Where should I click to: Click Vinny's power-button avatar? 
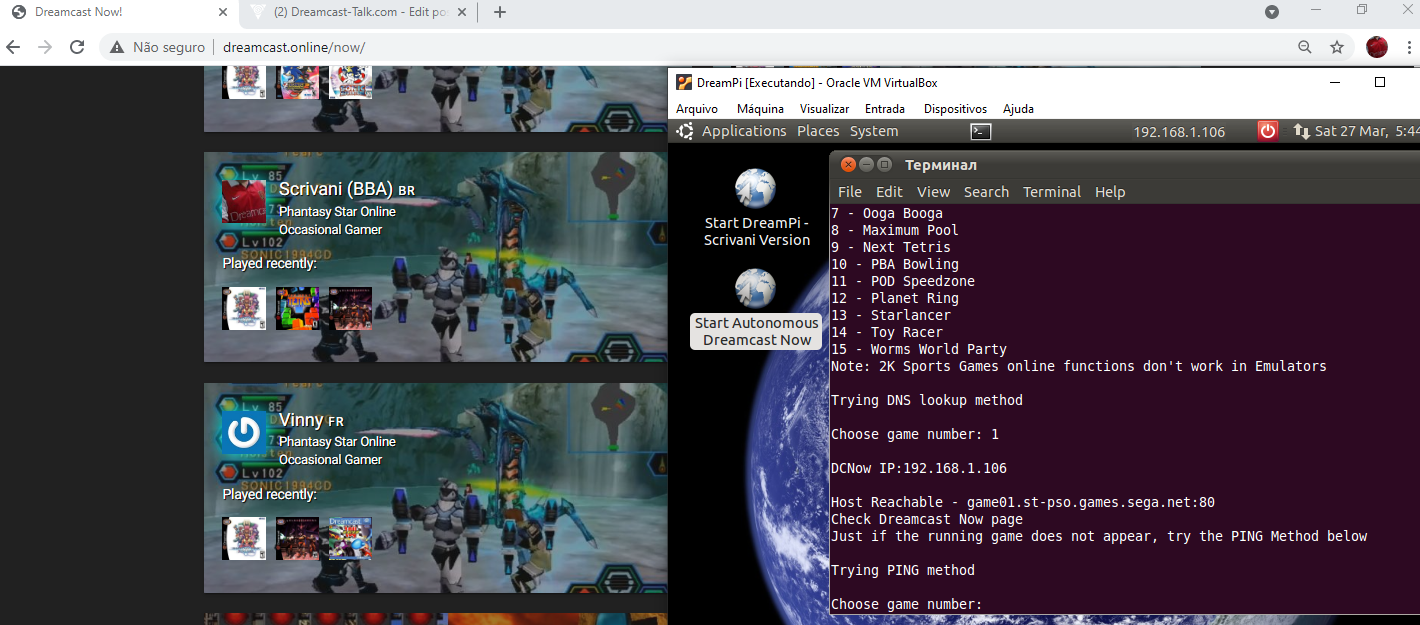click(244, 433)
